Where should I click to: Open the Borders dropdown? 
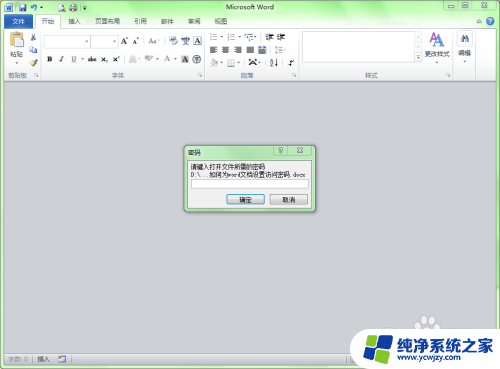point(239,63)
